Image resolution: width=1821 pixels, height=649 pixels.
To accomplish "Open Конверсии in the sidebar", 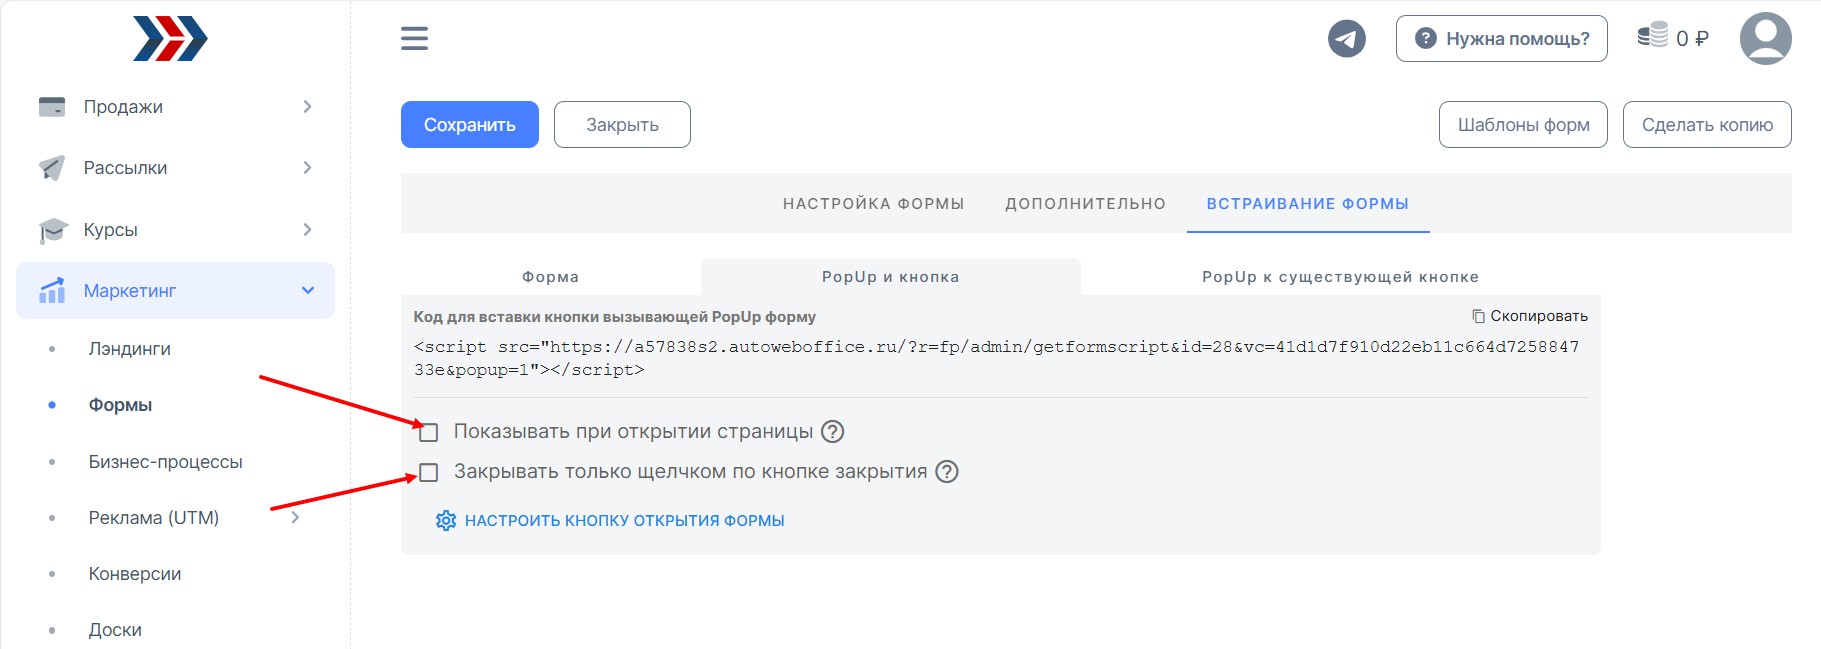I will point(135,574).
